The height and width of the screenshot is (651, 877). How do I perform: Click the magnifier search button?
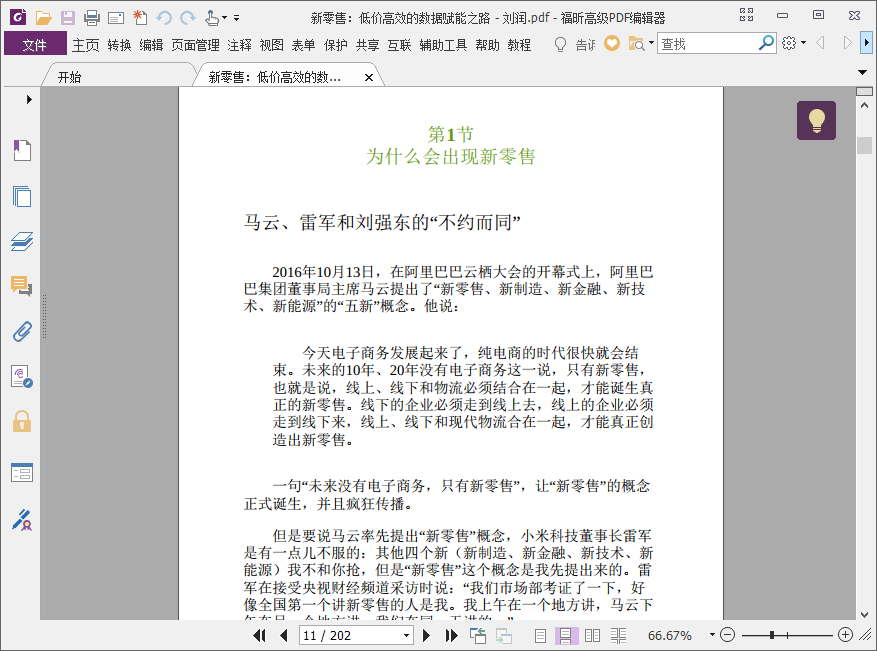click(x=766, y=43)
